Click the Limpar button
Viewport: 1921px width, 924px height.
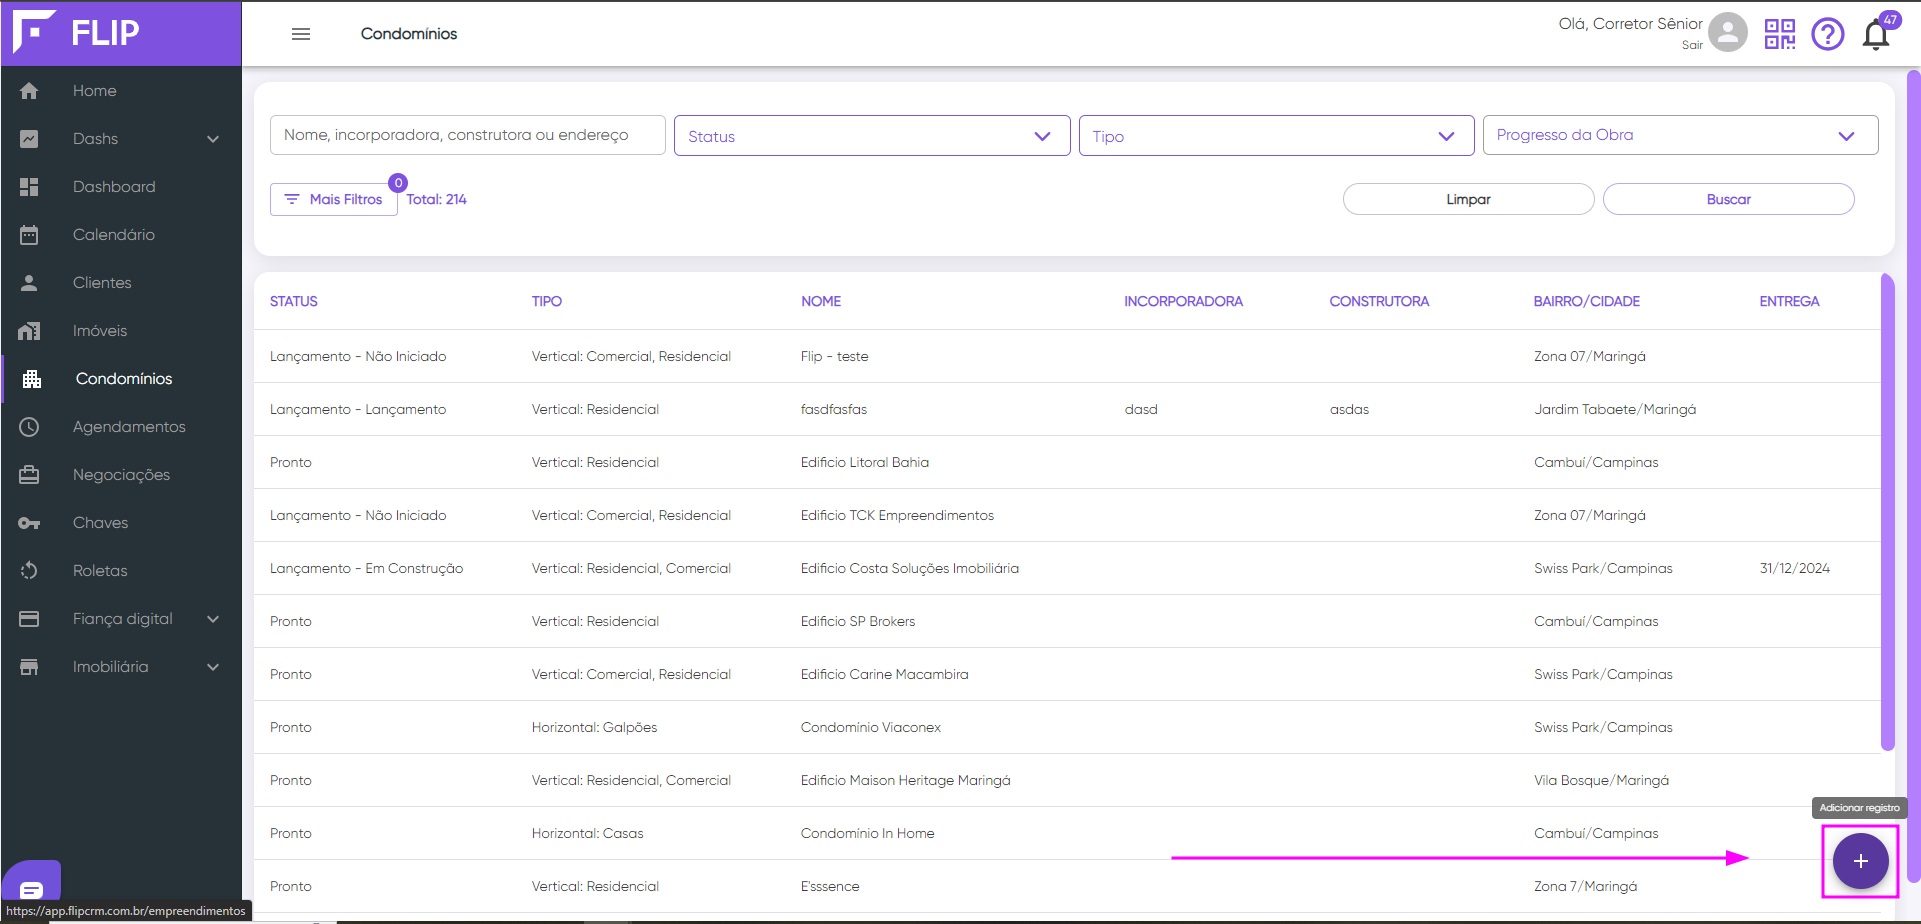coord(1468,199)
